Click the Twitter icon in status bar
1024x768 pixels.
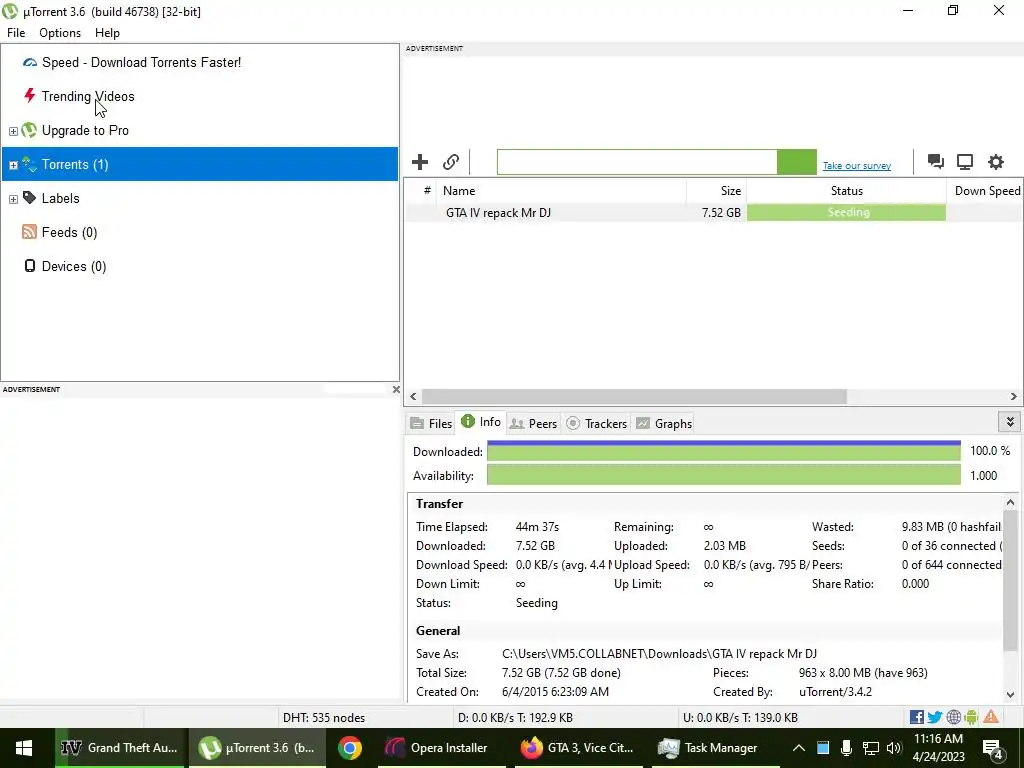[935, 717]
